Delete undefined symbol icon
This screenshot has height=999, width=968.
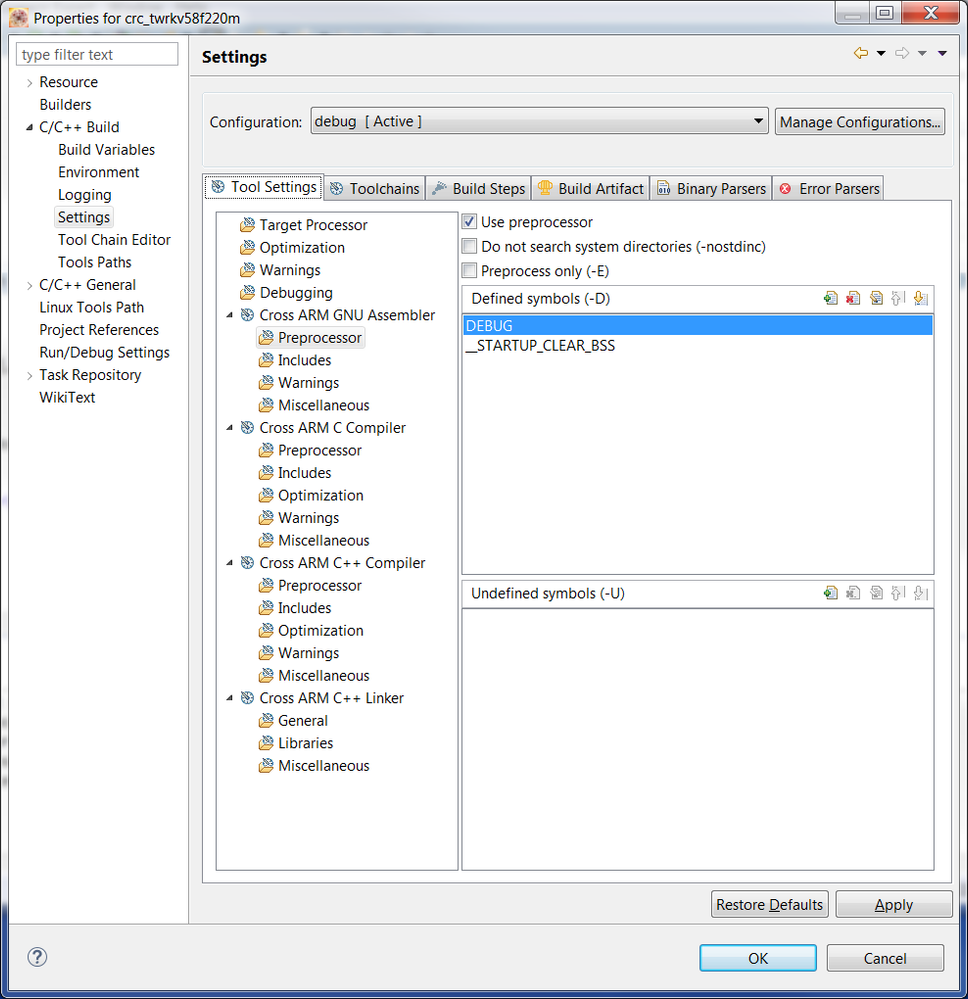[x=853, y=593]
